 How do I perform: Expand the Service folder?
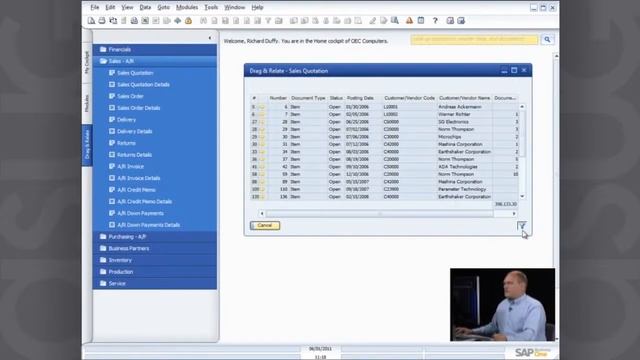(155, 283)
